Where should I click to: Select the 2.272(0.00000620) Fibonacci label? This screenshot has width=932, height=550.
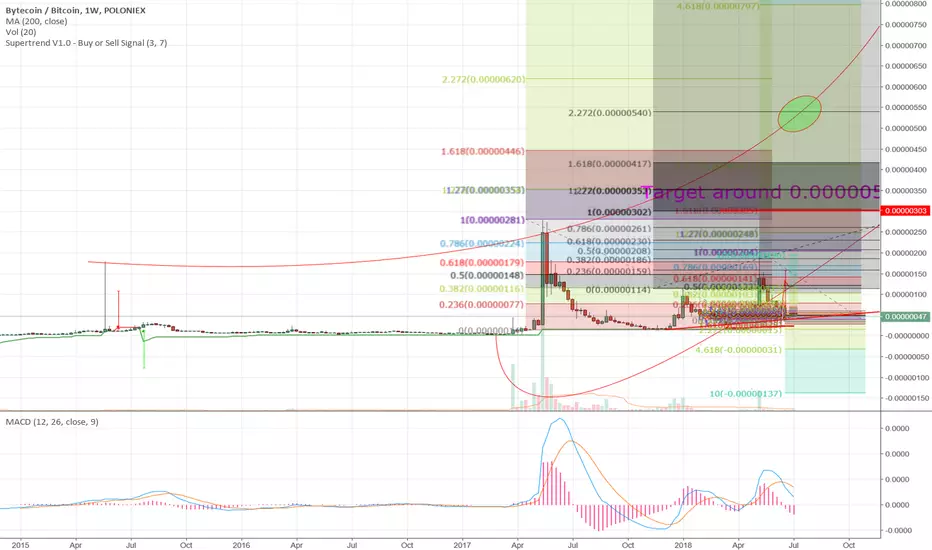[483, 79]
